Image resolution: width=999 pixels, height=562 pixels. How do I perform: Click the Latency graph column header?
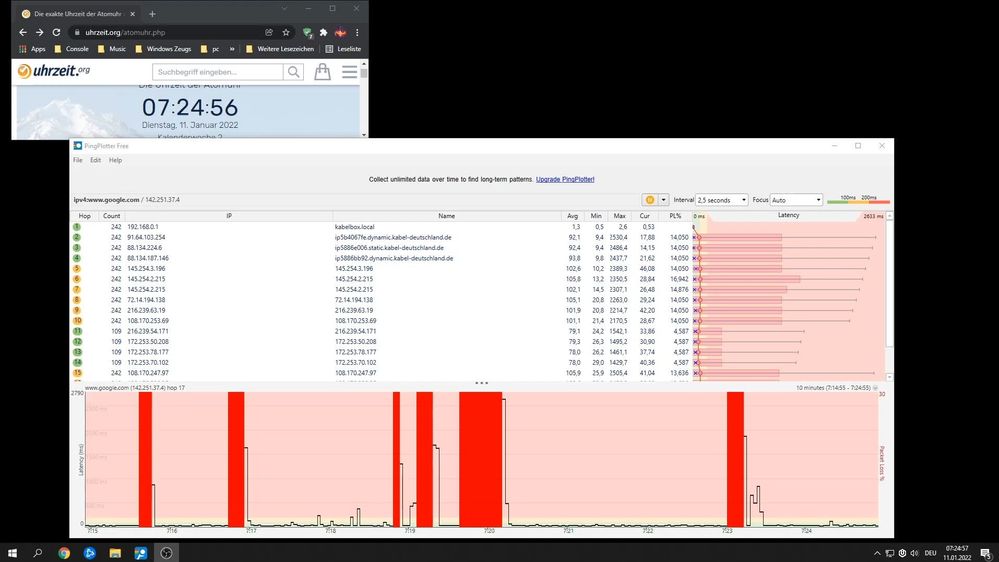click(x=788, y=215)
